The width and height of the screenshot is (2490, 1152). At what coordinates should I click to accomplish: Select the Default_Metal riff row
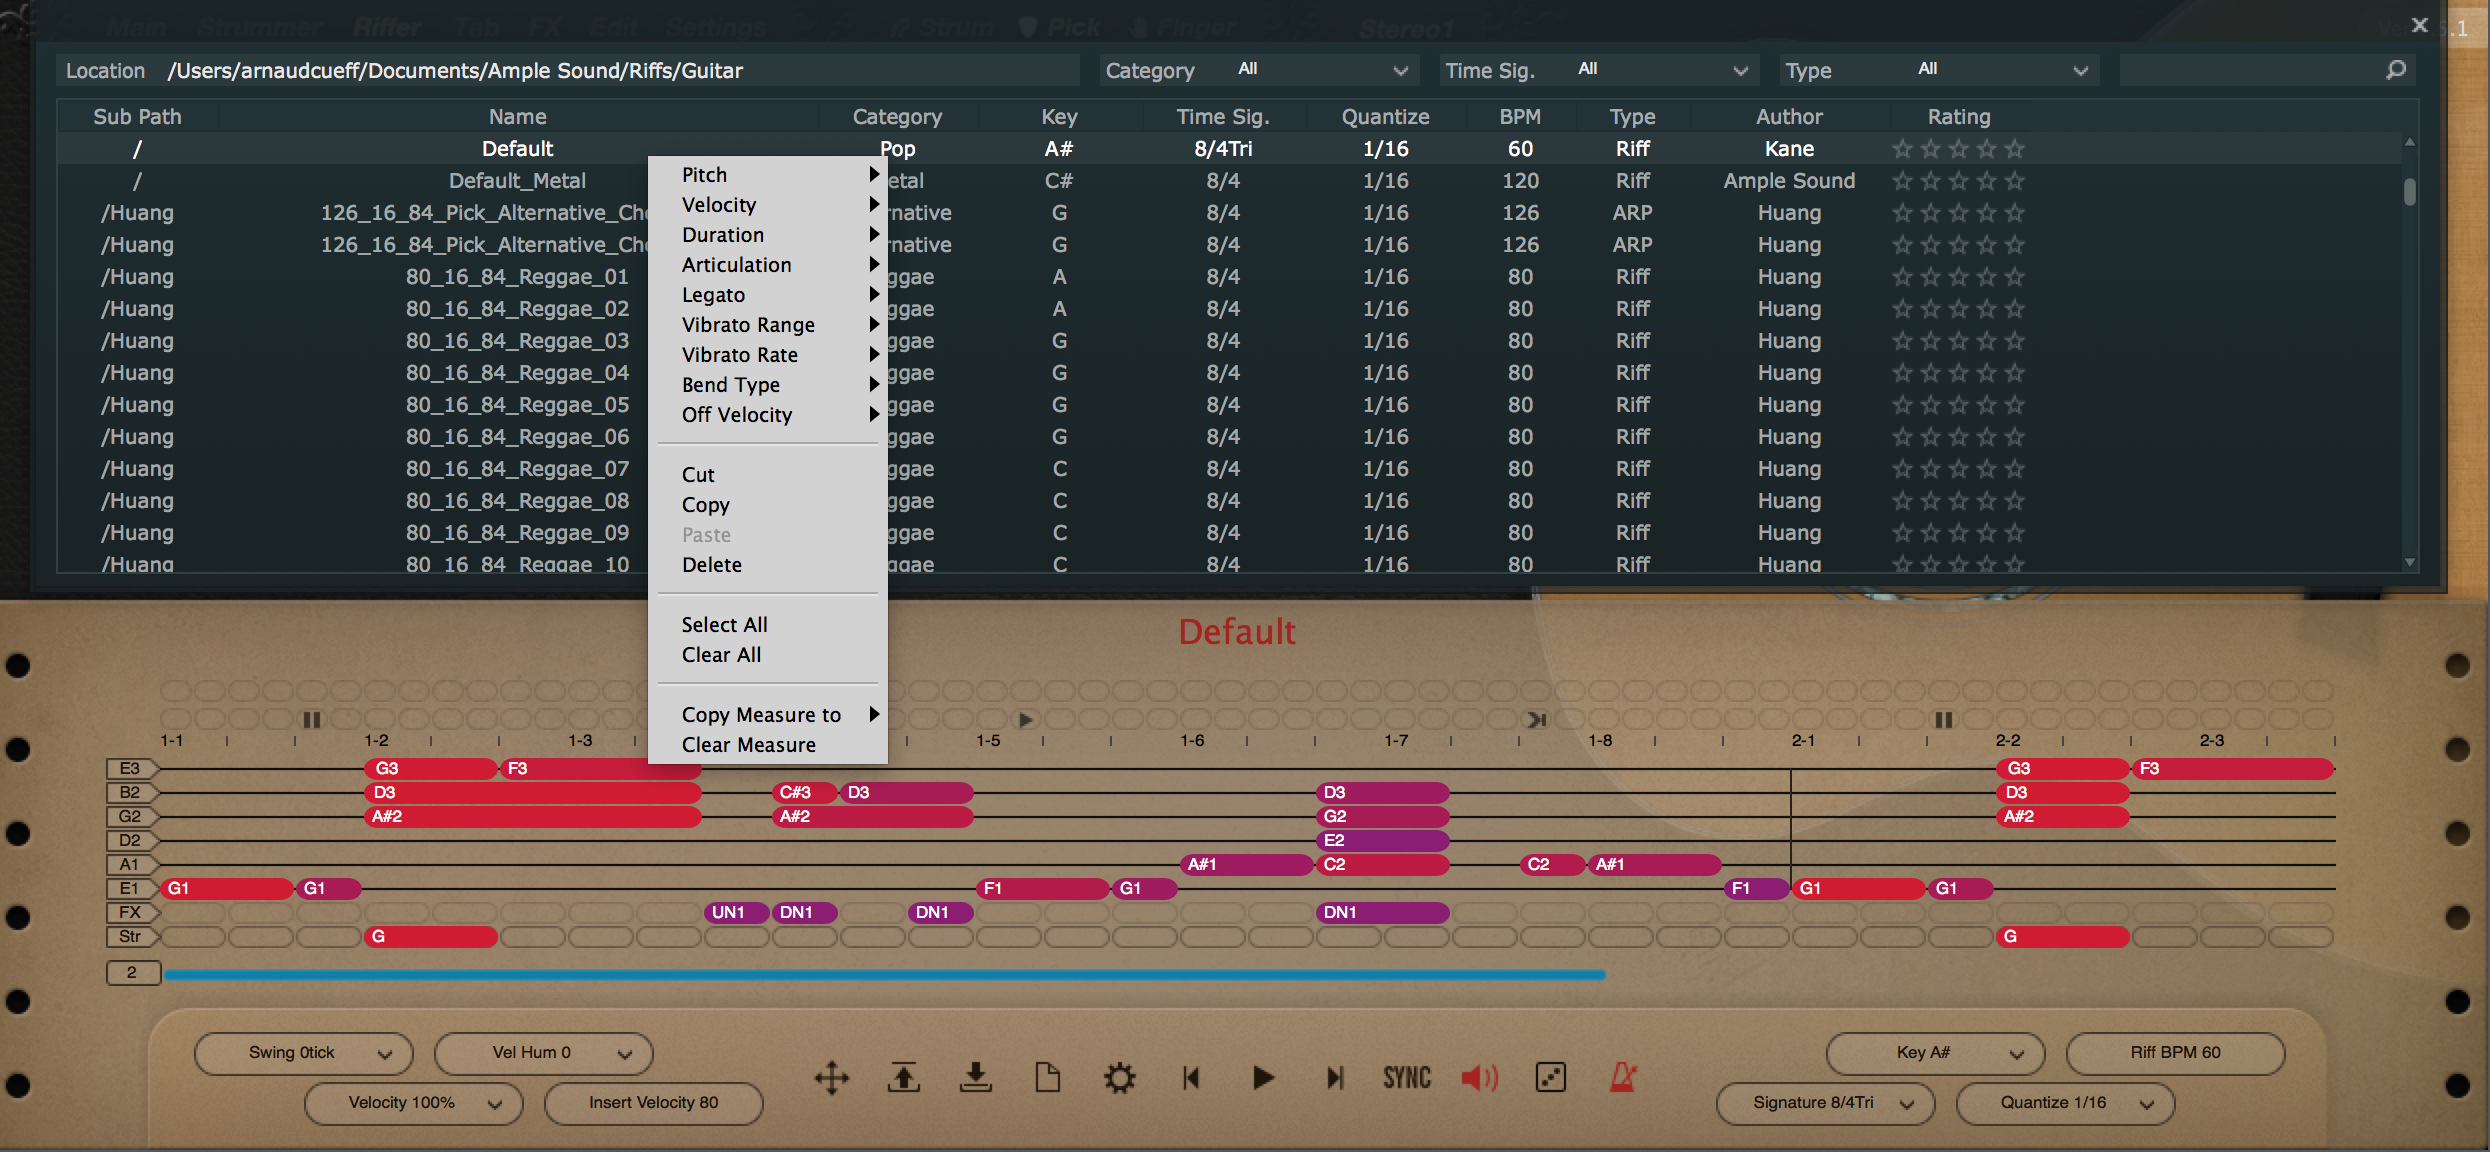[x=517, y=180]
